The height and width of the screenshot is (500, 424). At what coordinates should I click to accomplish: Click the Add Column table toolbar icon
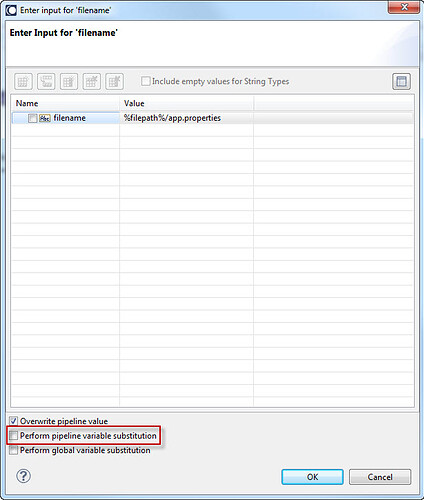[92, 81]
